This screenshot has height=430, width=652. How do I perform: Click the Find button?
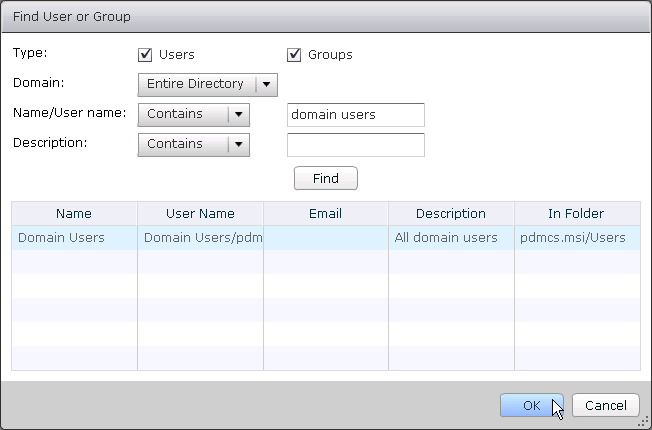point(326,178)
